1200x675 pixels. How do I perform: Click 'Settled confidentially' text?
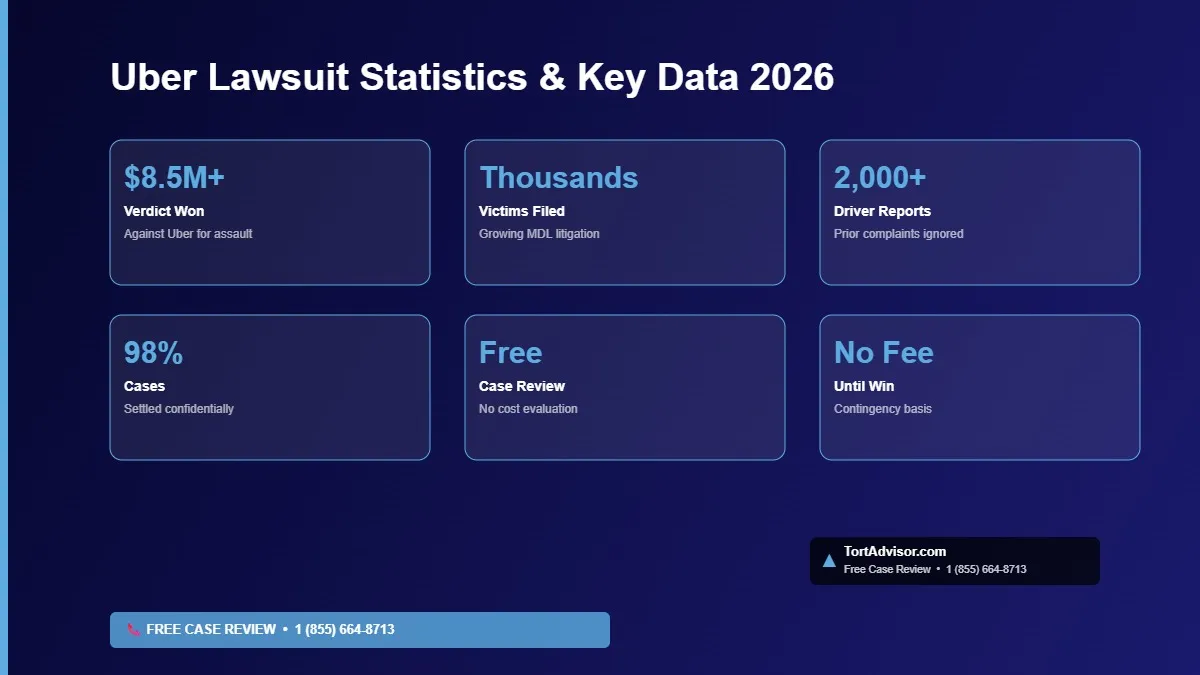pos(179,409)
